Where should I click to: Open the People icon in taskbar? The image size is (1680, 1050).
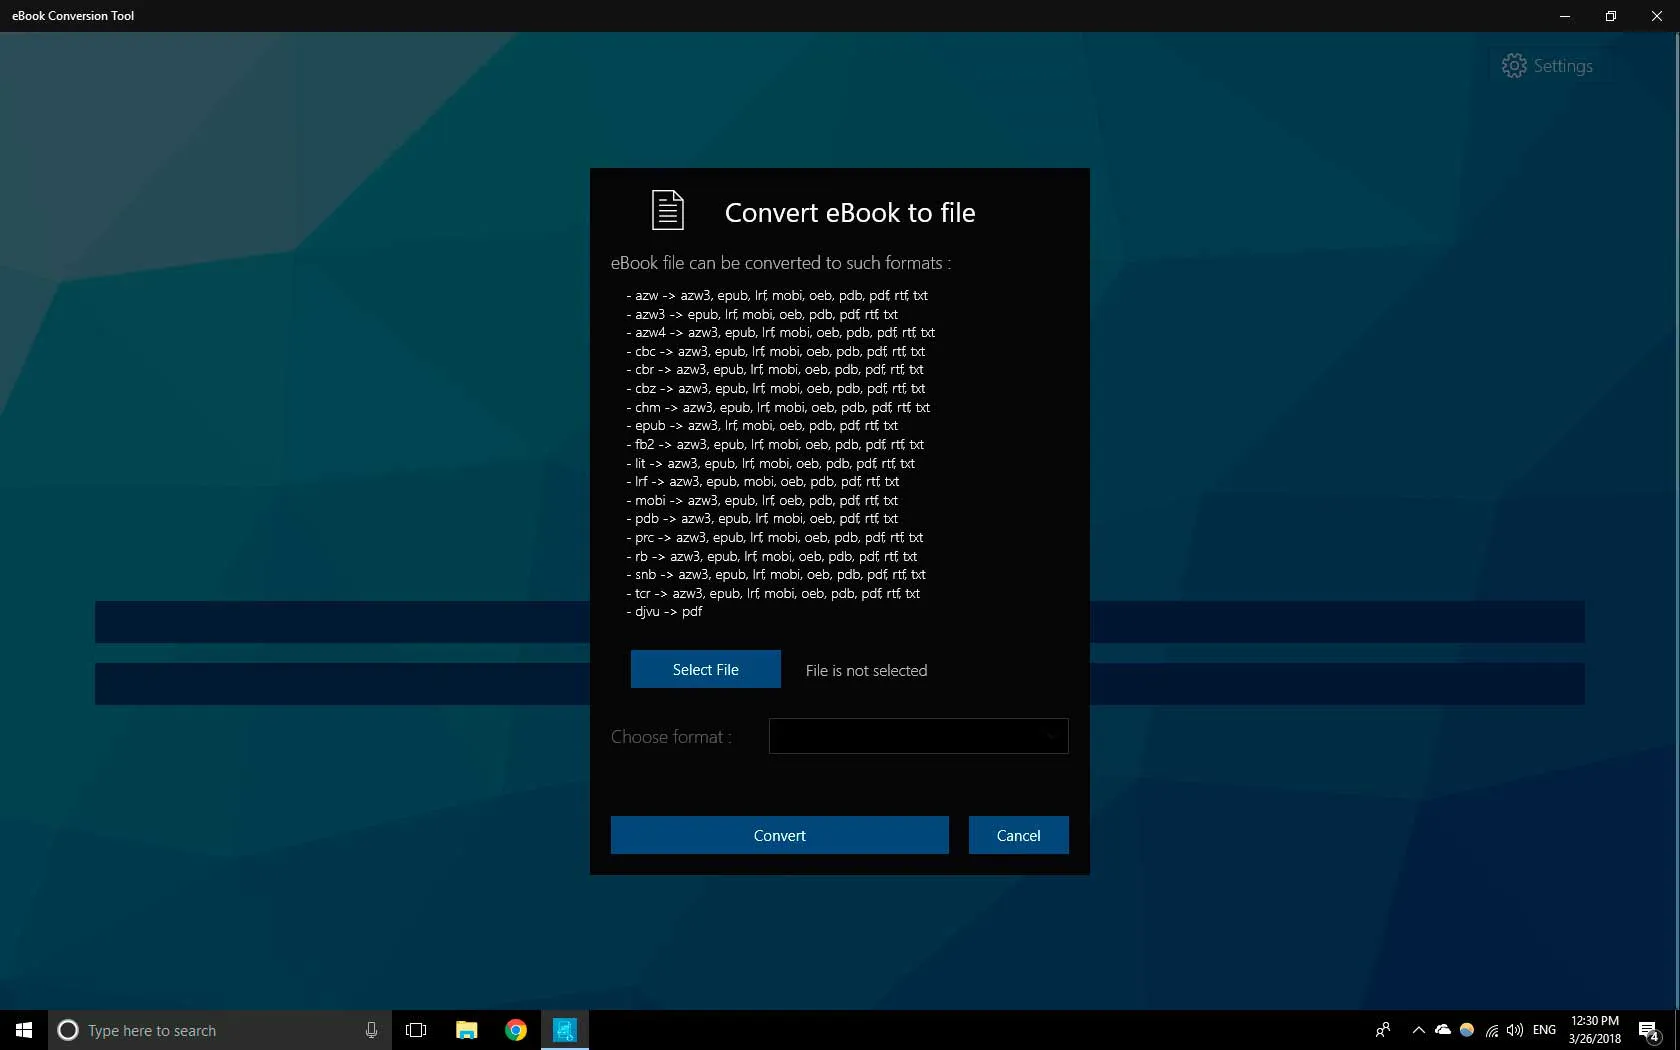[1383, 1030]
